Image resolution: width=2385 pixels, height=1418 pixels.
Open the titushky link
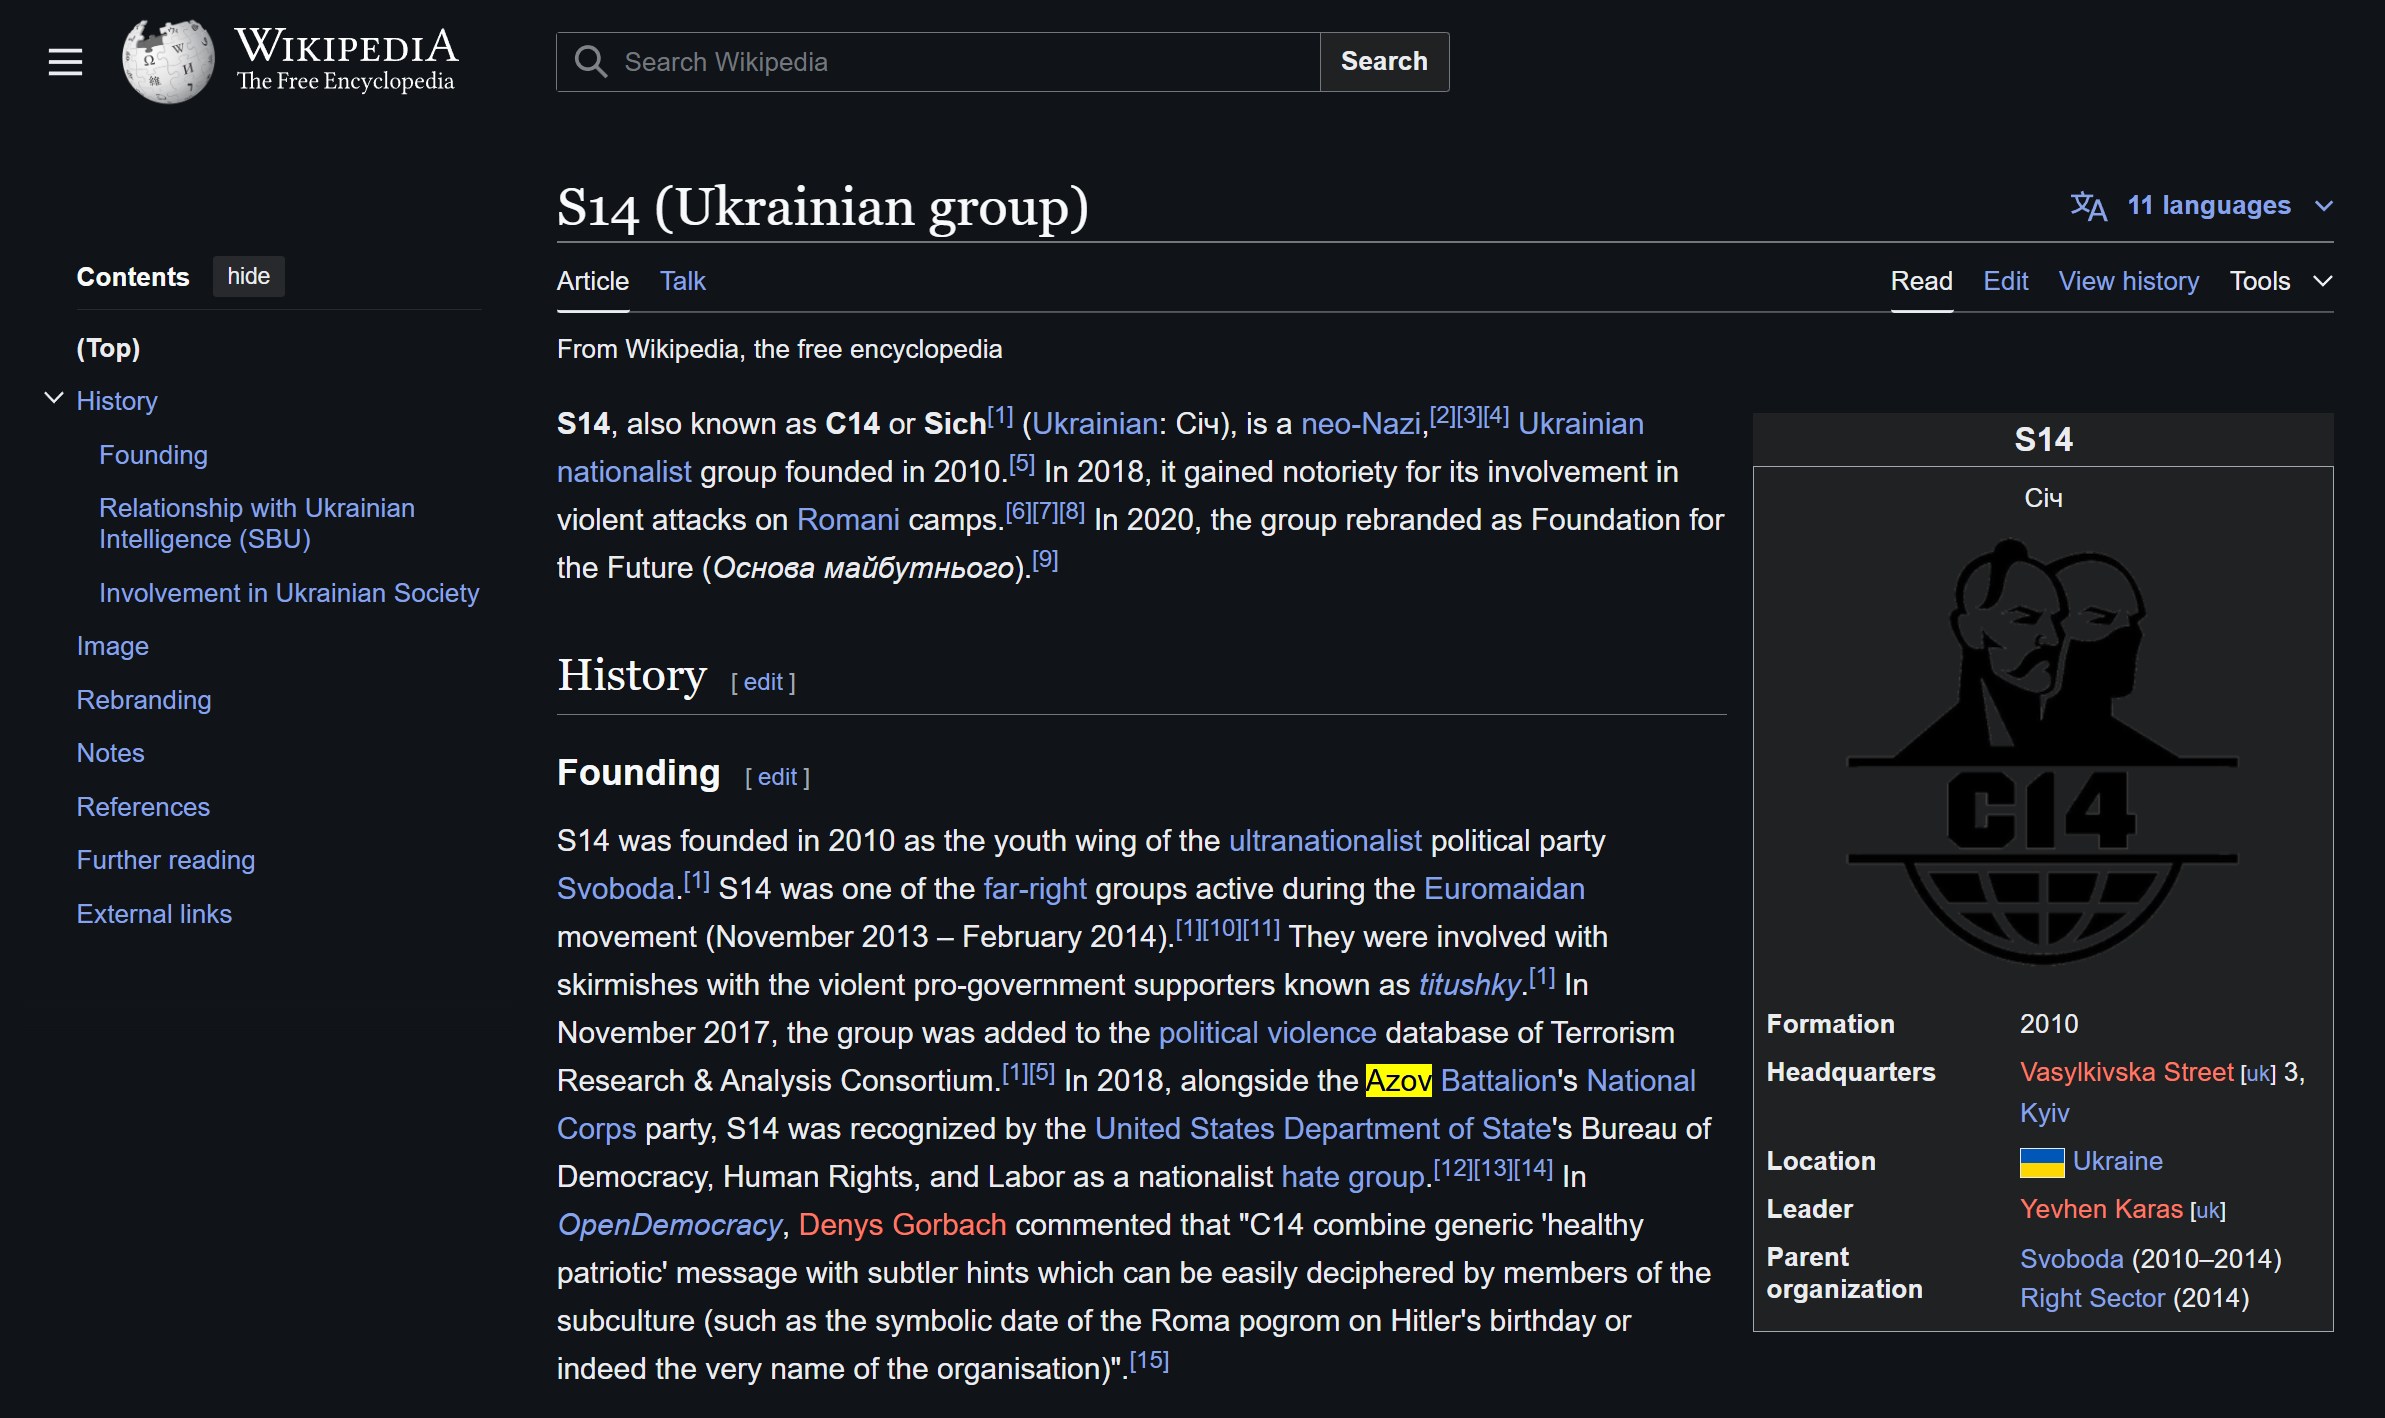click(1469, 985)
